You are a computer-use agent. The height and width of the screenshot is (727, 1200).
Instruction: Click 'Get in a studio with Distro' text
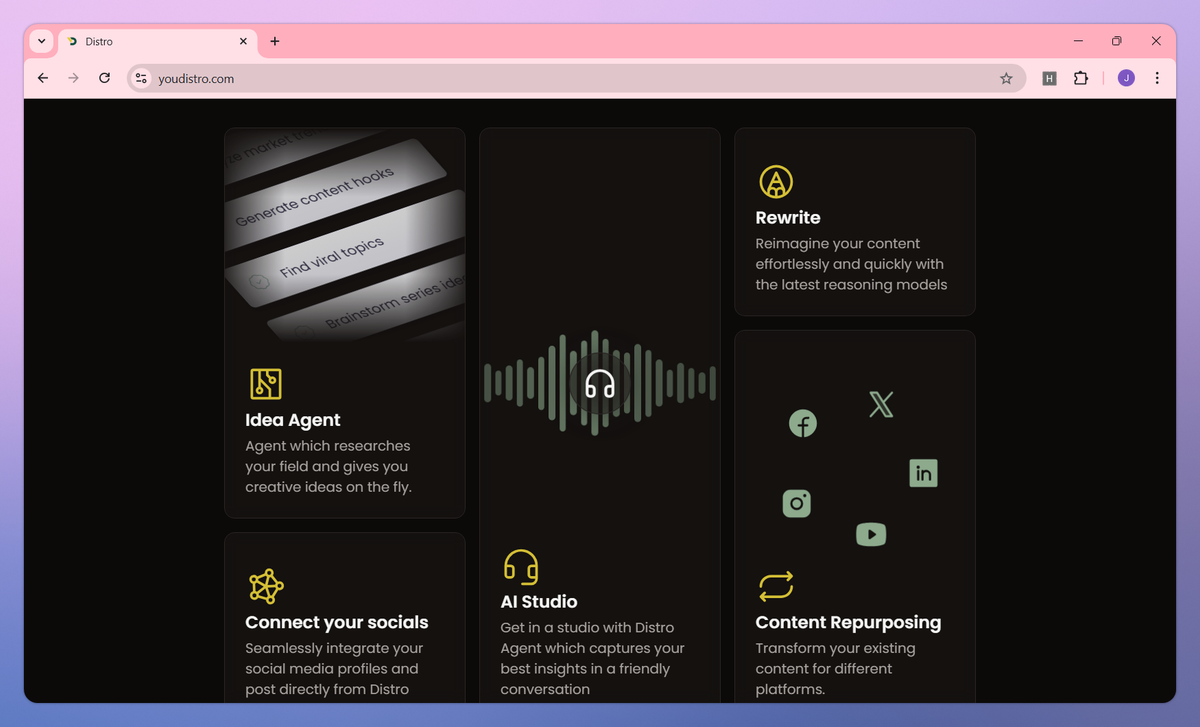592,658
